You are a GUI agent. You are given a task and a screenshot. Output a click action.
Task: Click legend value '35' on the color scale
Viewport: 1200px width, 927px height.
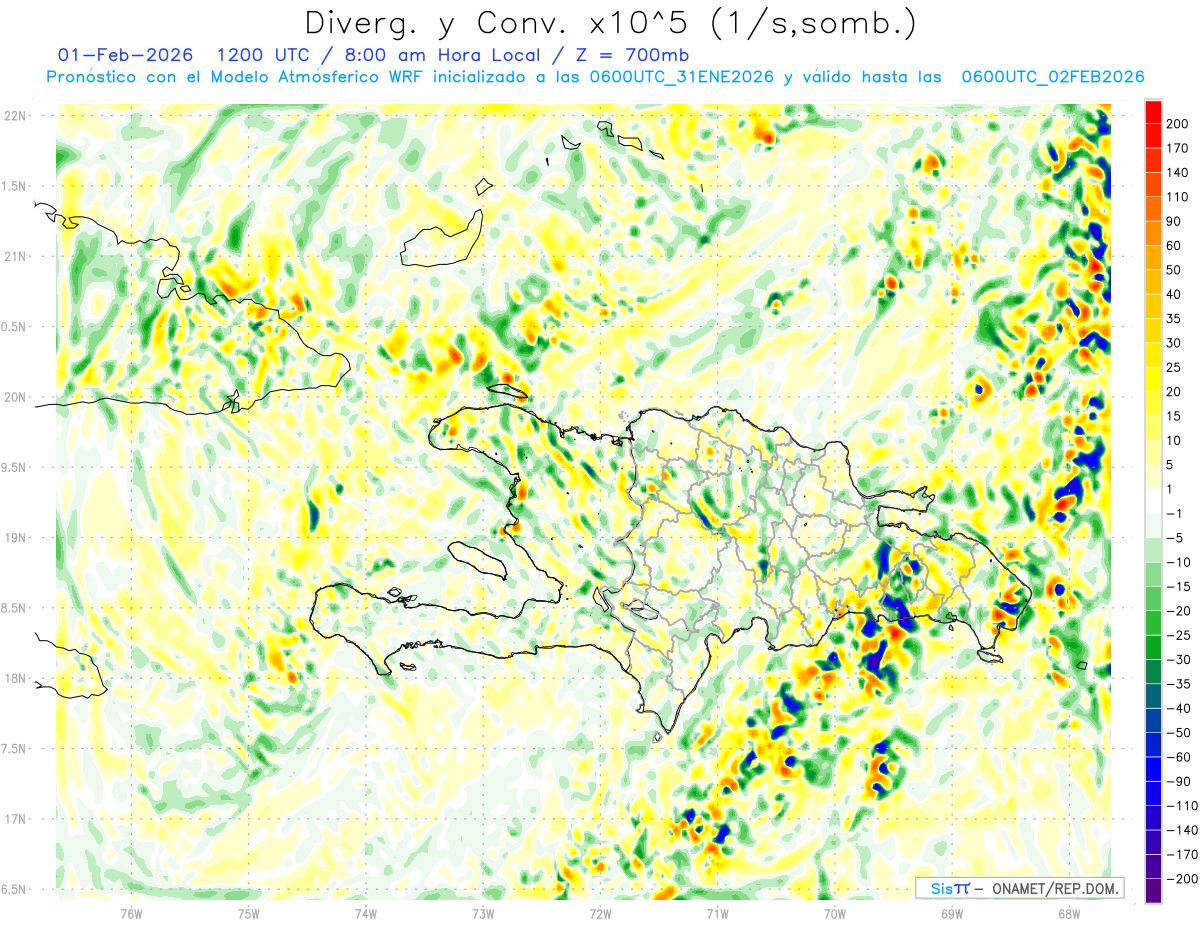pyautogui.click(x=1175, y=319)
